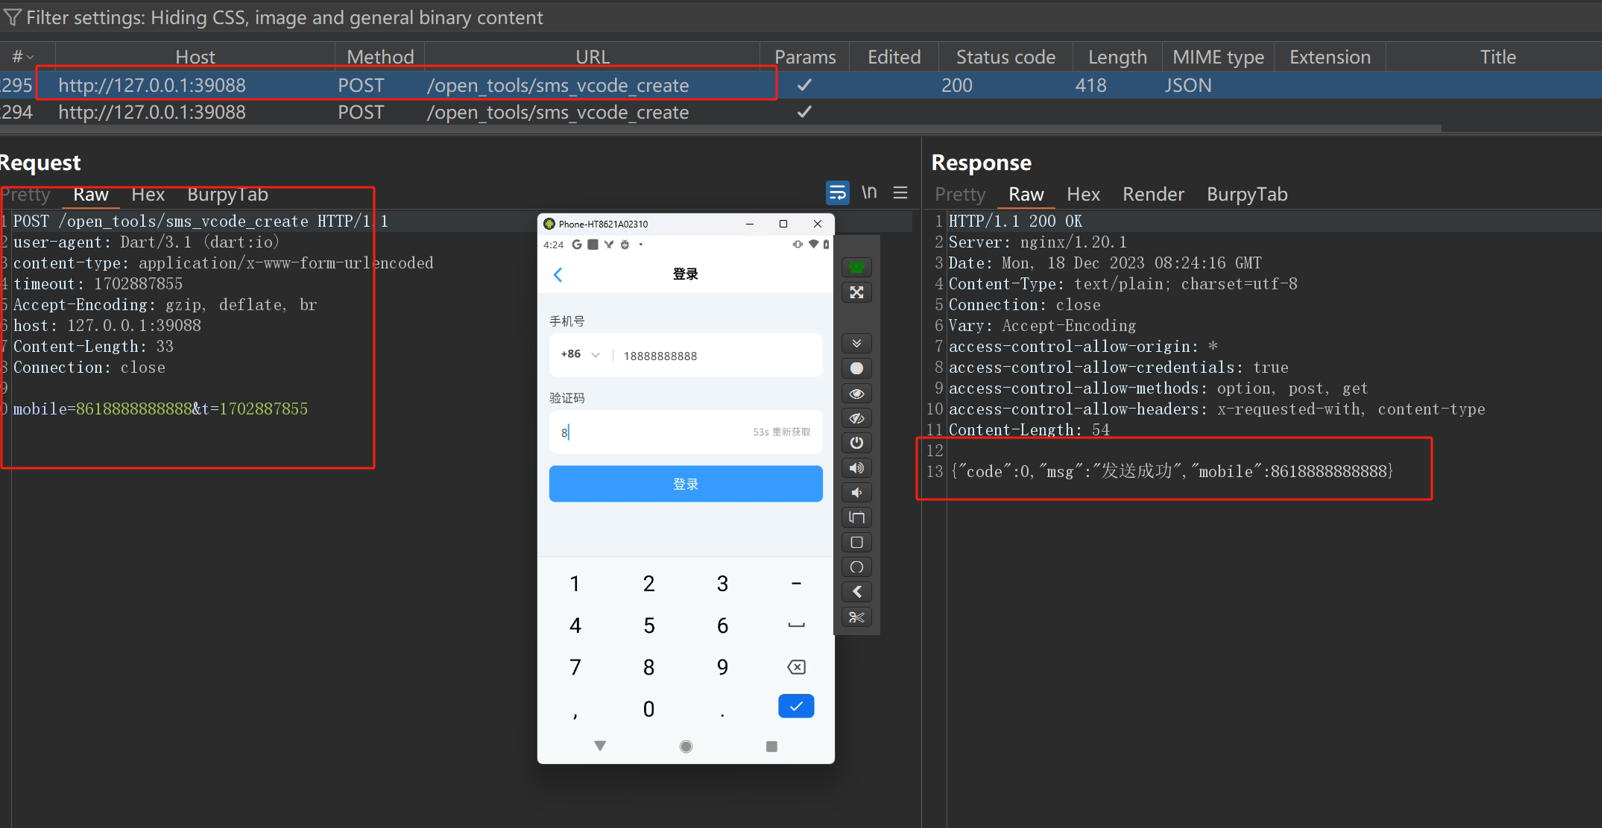Open the Request BurpyTab tab
This screenshot has width=1602, height=828.
click(227, 194)
